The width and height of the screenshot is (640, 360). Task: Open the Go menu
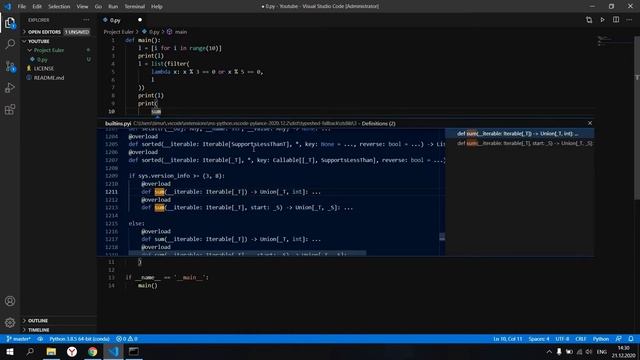[98, 6]
